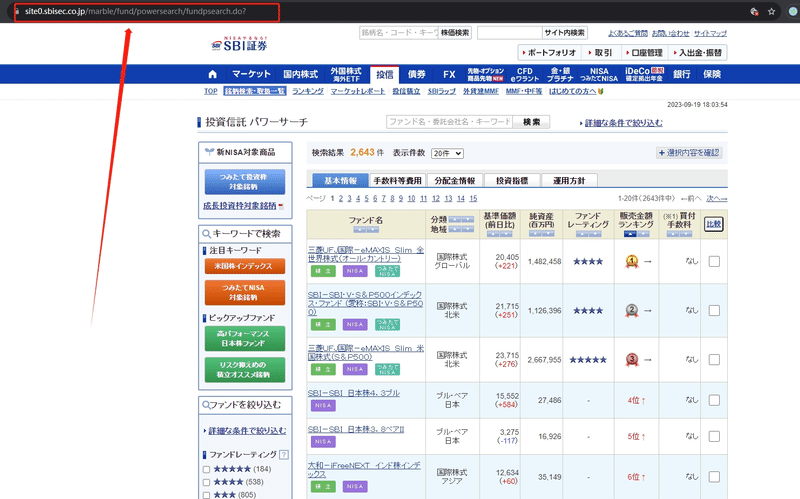Click the bronze rank 3 medal icon

(632, 360)
